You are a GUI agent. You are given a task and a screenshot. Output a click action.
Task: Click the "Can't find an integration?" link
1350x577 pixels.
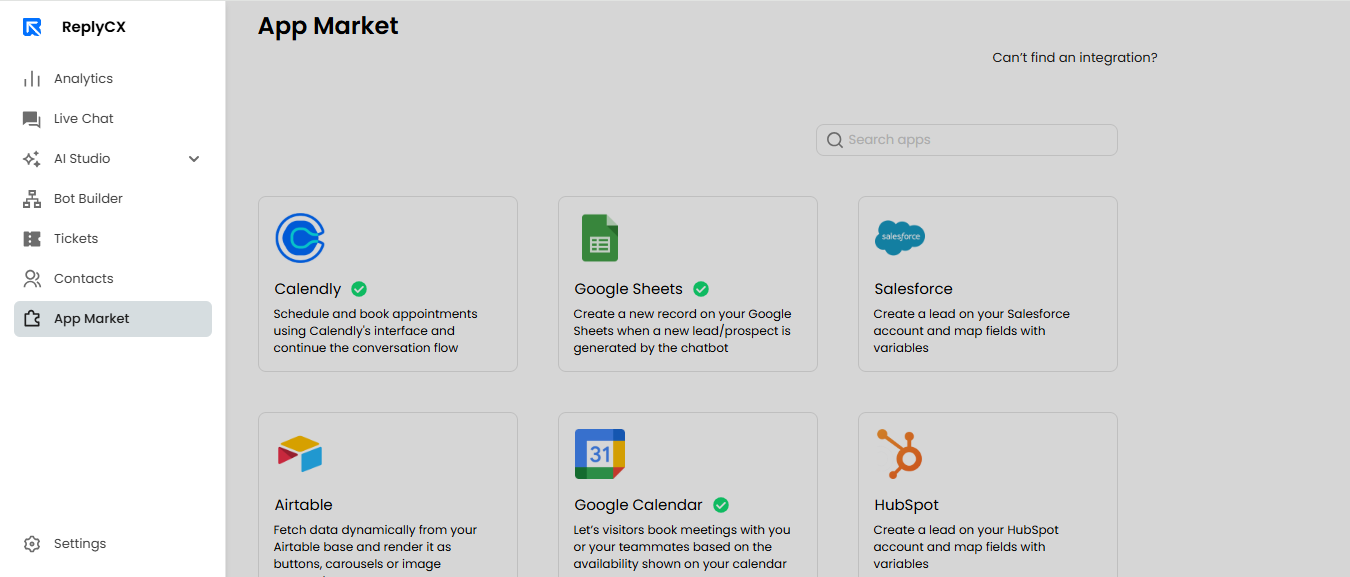[x=1075, y=58]
